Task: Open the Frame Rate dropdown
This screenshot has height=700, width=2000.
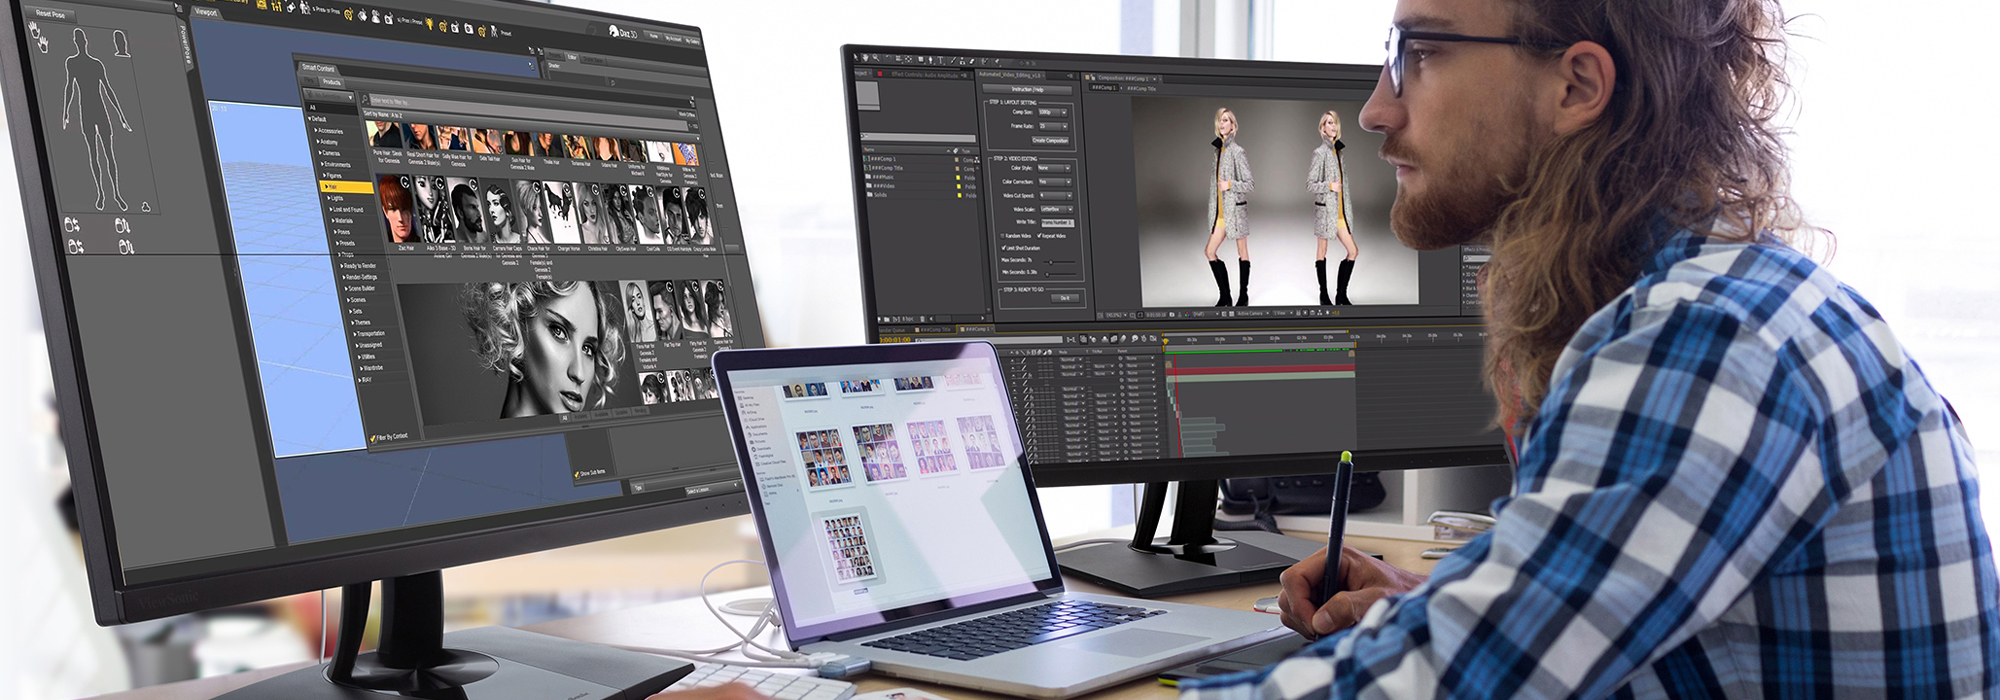Action: pos(1053,126)
